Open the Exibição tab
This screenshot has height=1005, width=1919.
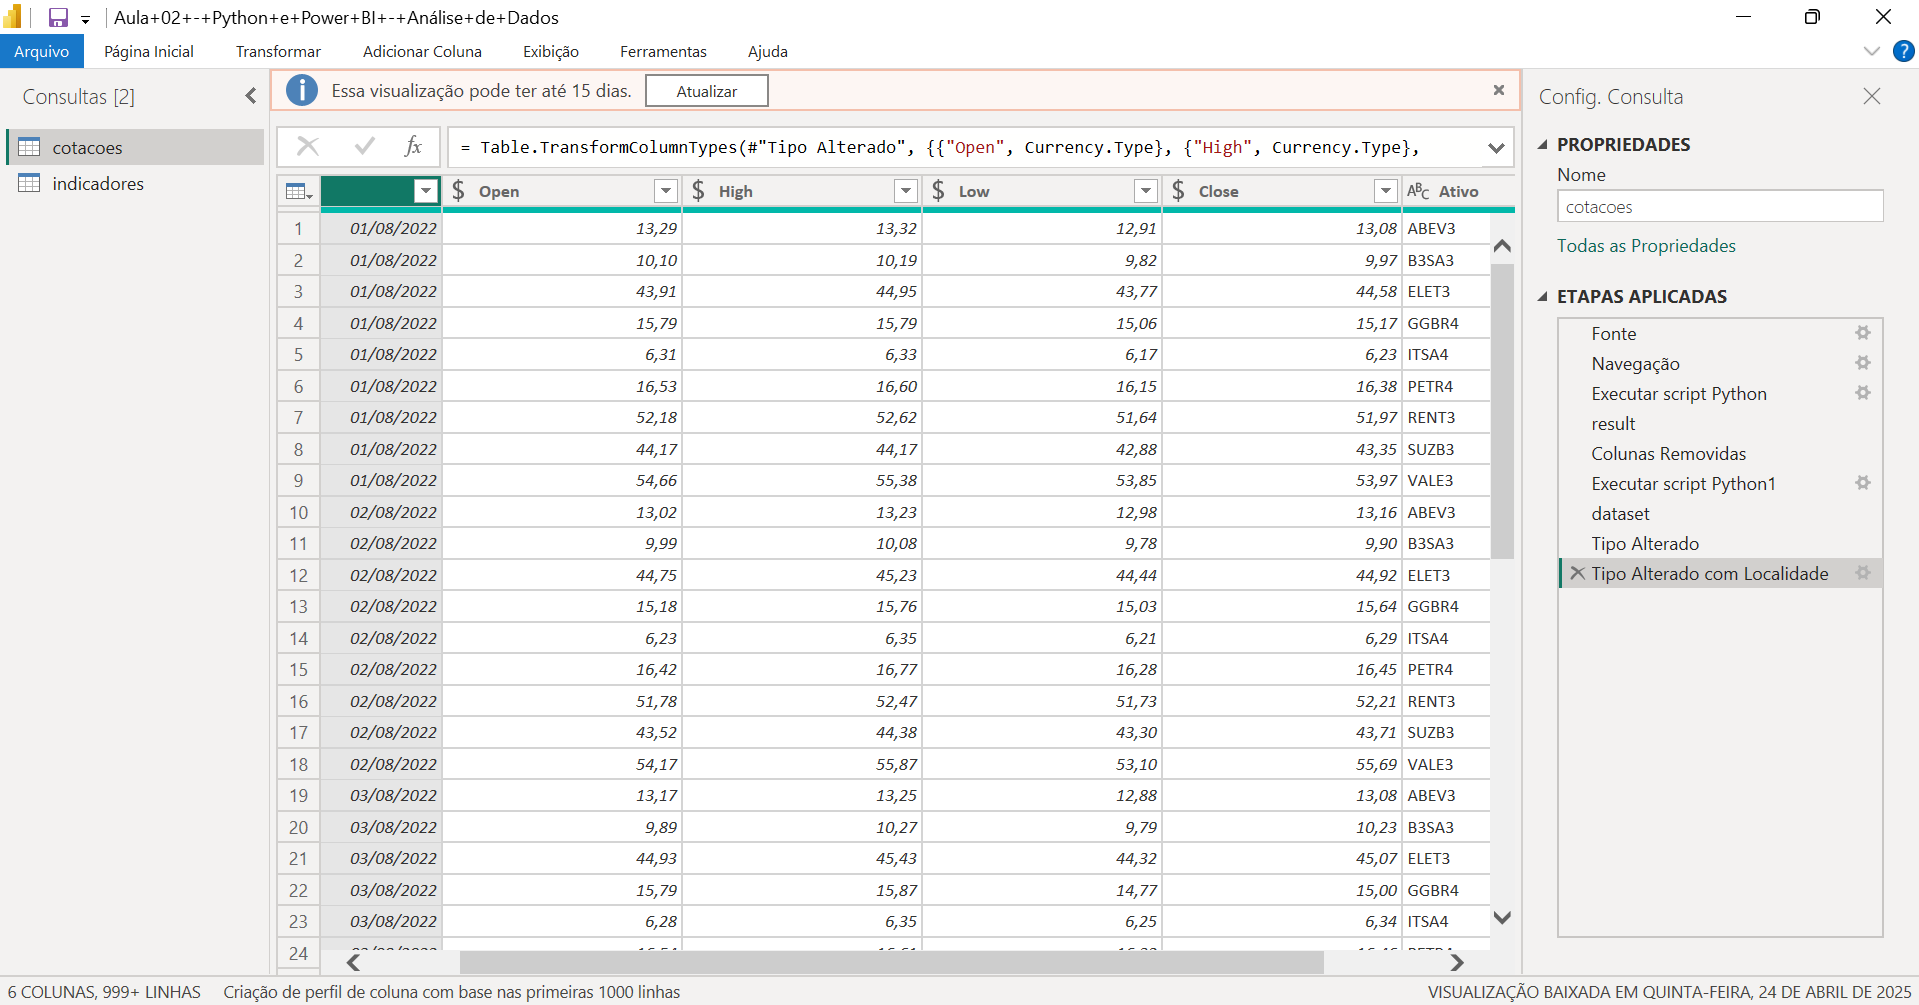[x=551, y=52]
